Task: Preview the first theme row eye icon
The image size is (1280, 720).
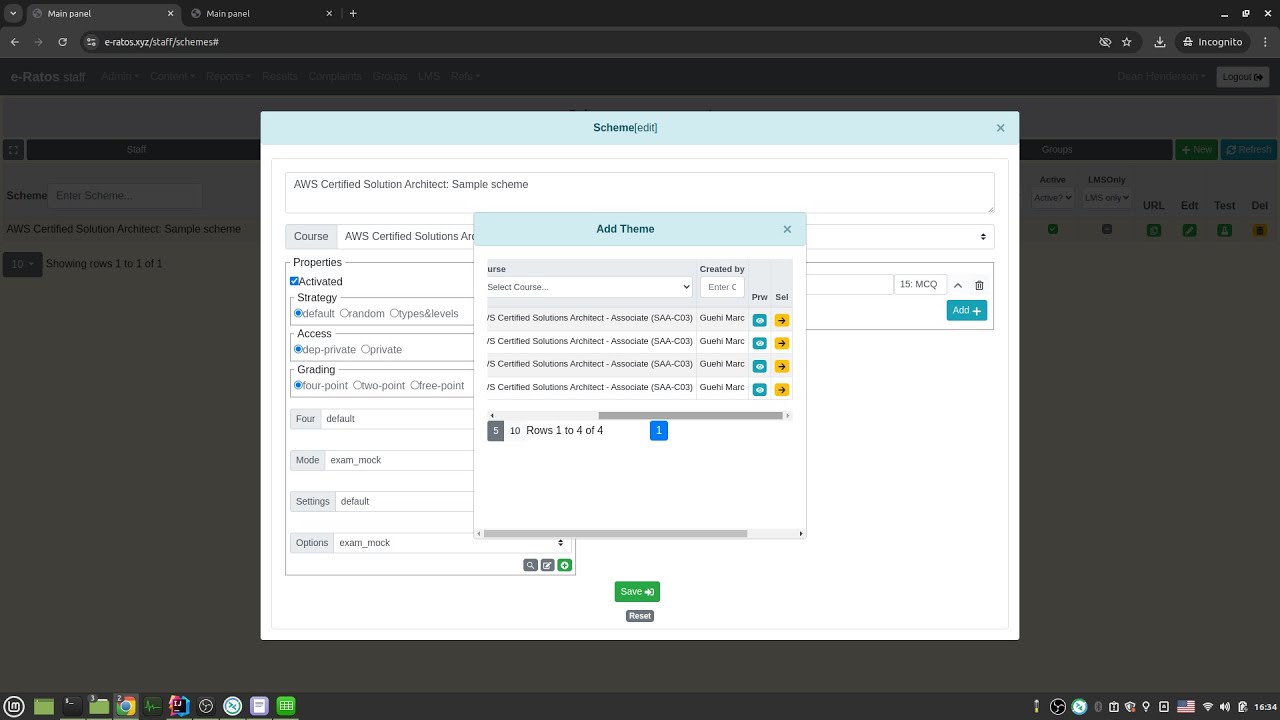Action: (x=759, y=321)
